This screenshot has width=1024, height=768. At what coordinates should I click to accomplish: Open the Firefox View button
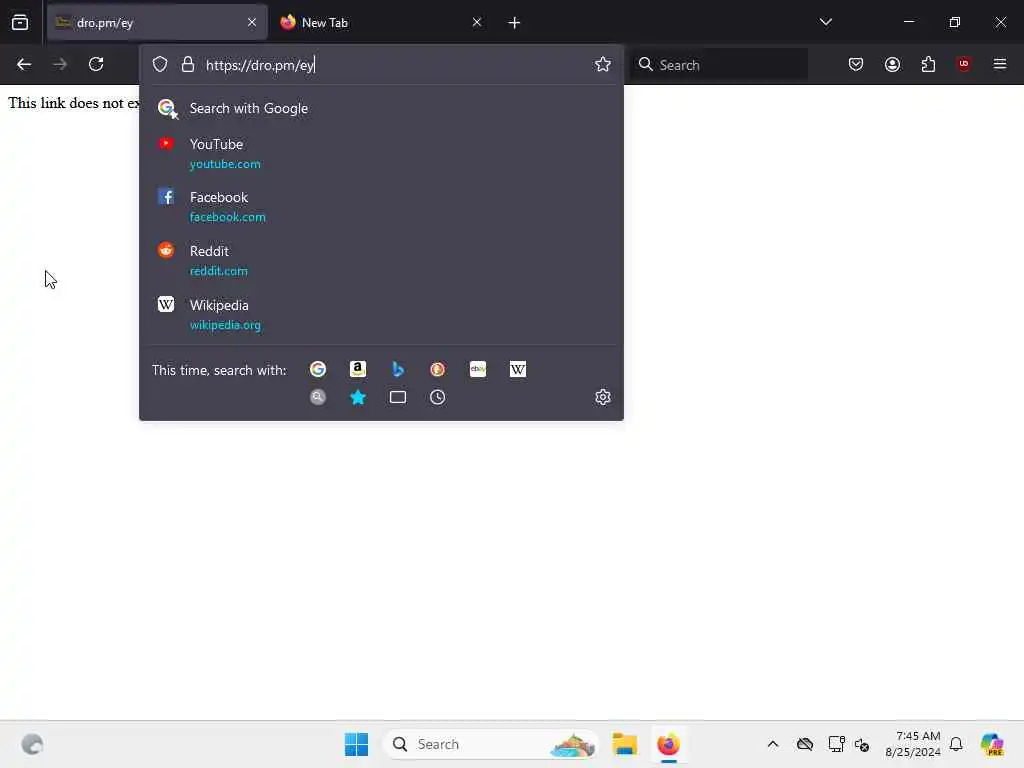(20, 22)
